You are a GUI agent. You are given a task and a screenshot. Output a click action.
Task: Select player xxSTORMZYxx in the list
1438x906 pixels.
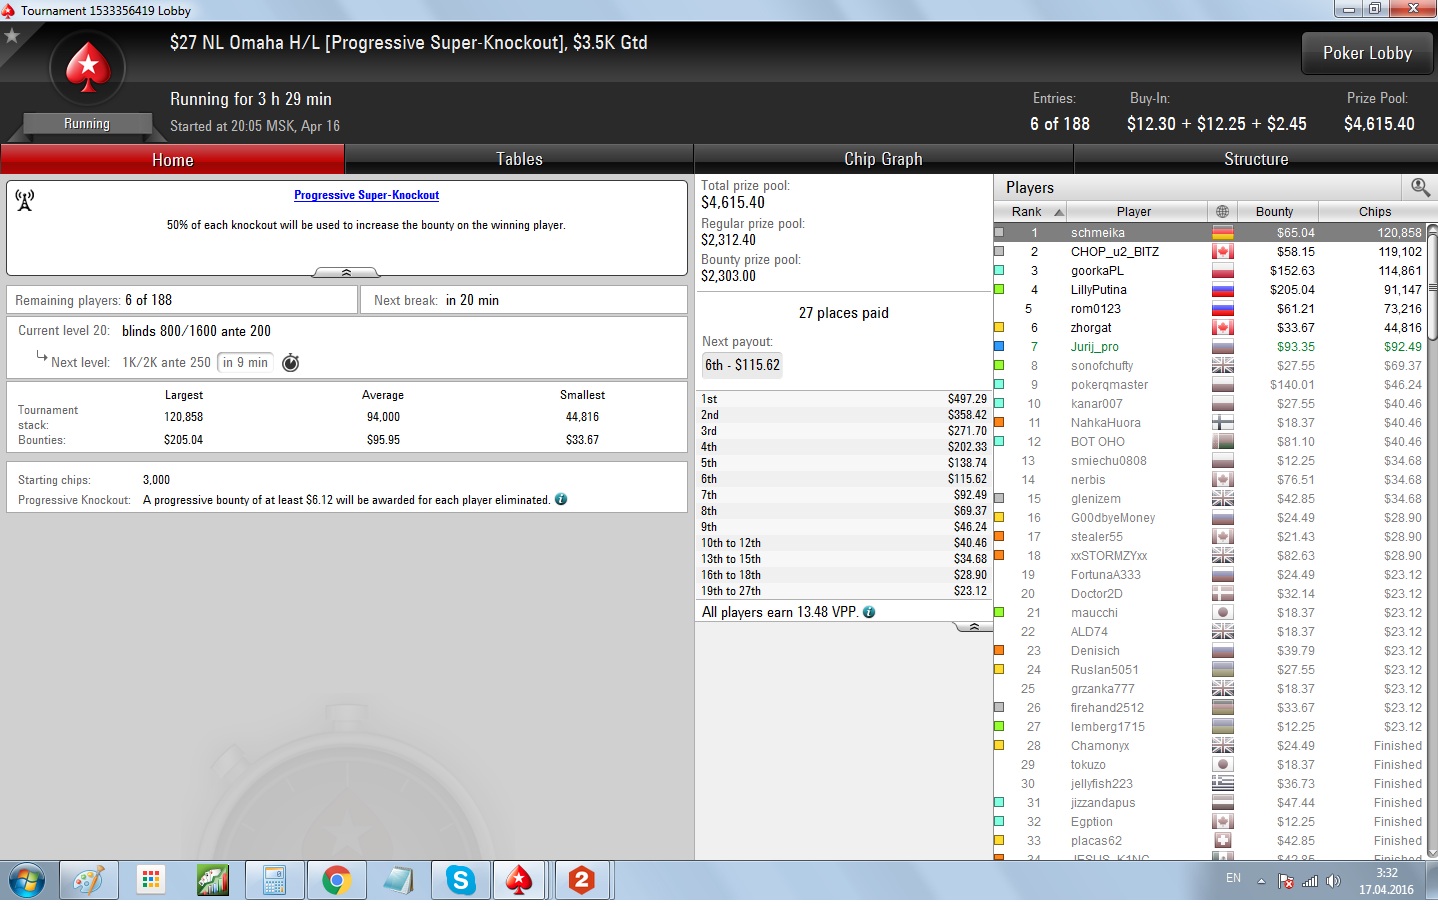(1209, 556)
